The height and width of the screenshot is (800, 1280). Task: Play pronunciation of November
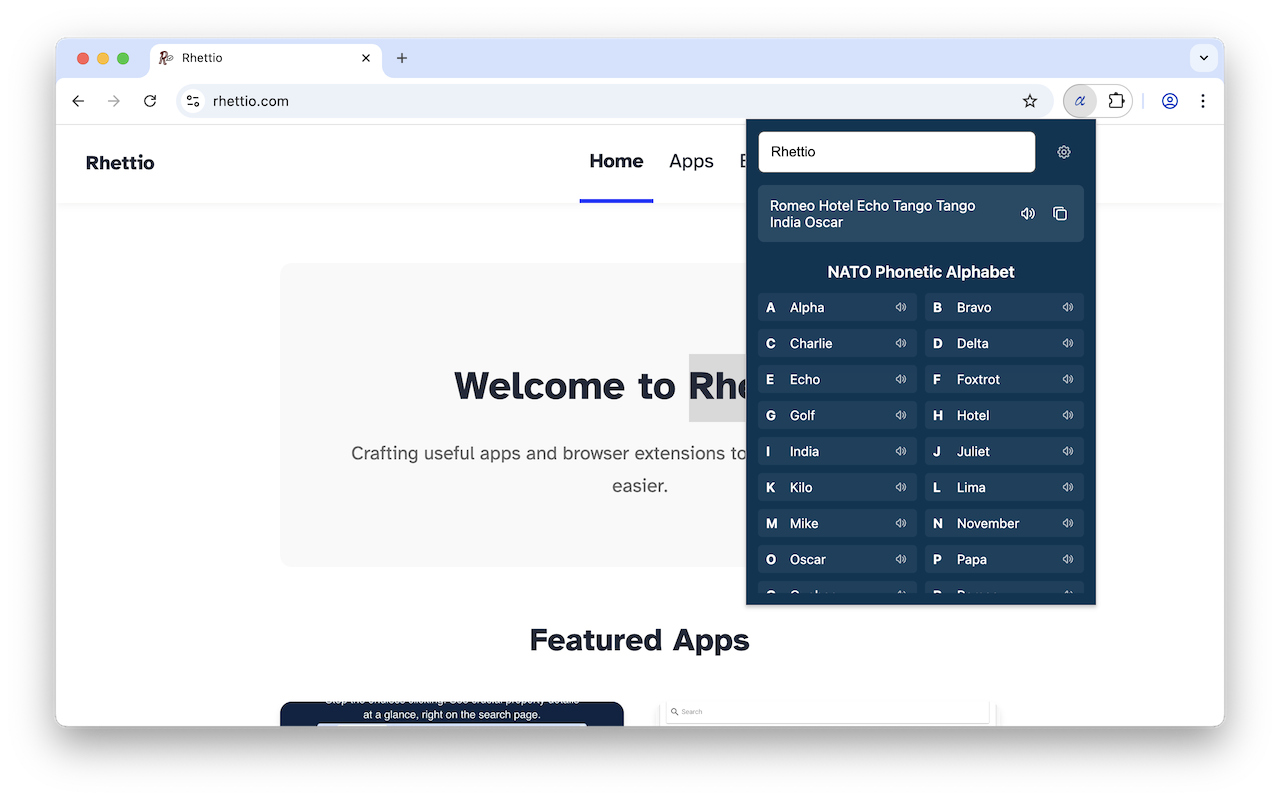pos(1068,523)
